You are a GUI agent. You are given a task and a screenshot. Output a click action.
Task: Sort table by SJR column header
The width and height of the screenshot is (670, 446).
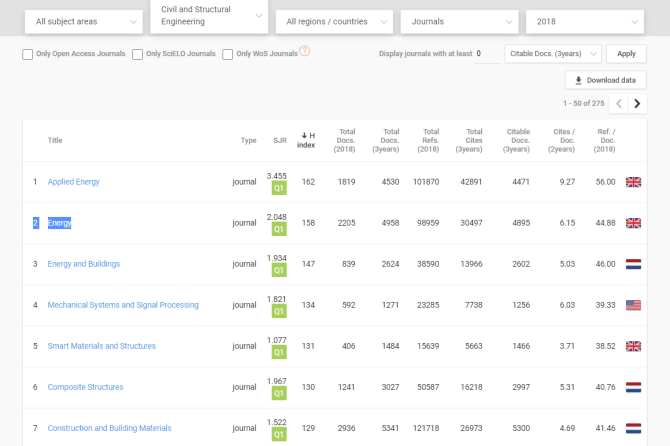pyautogui.click(x=279, y=140)
